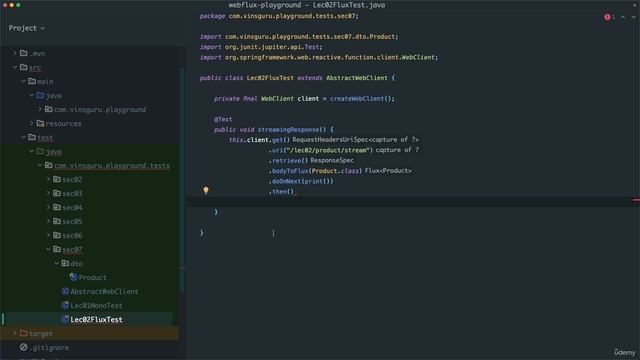Expand com.vinsguru.playground package

[x=40, y=109]
